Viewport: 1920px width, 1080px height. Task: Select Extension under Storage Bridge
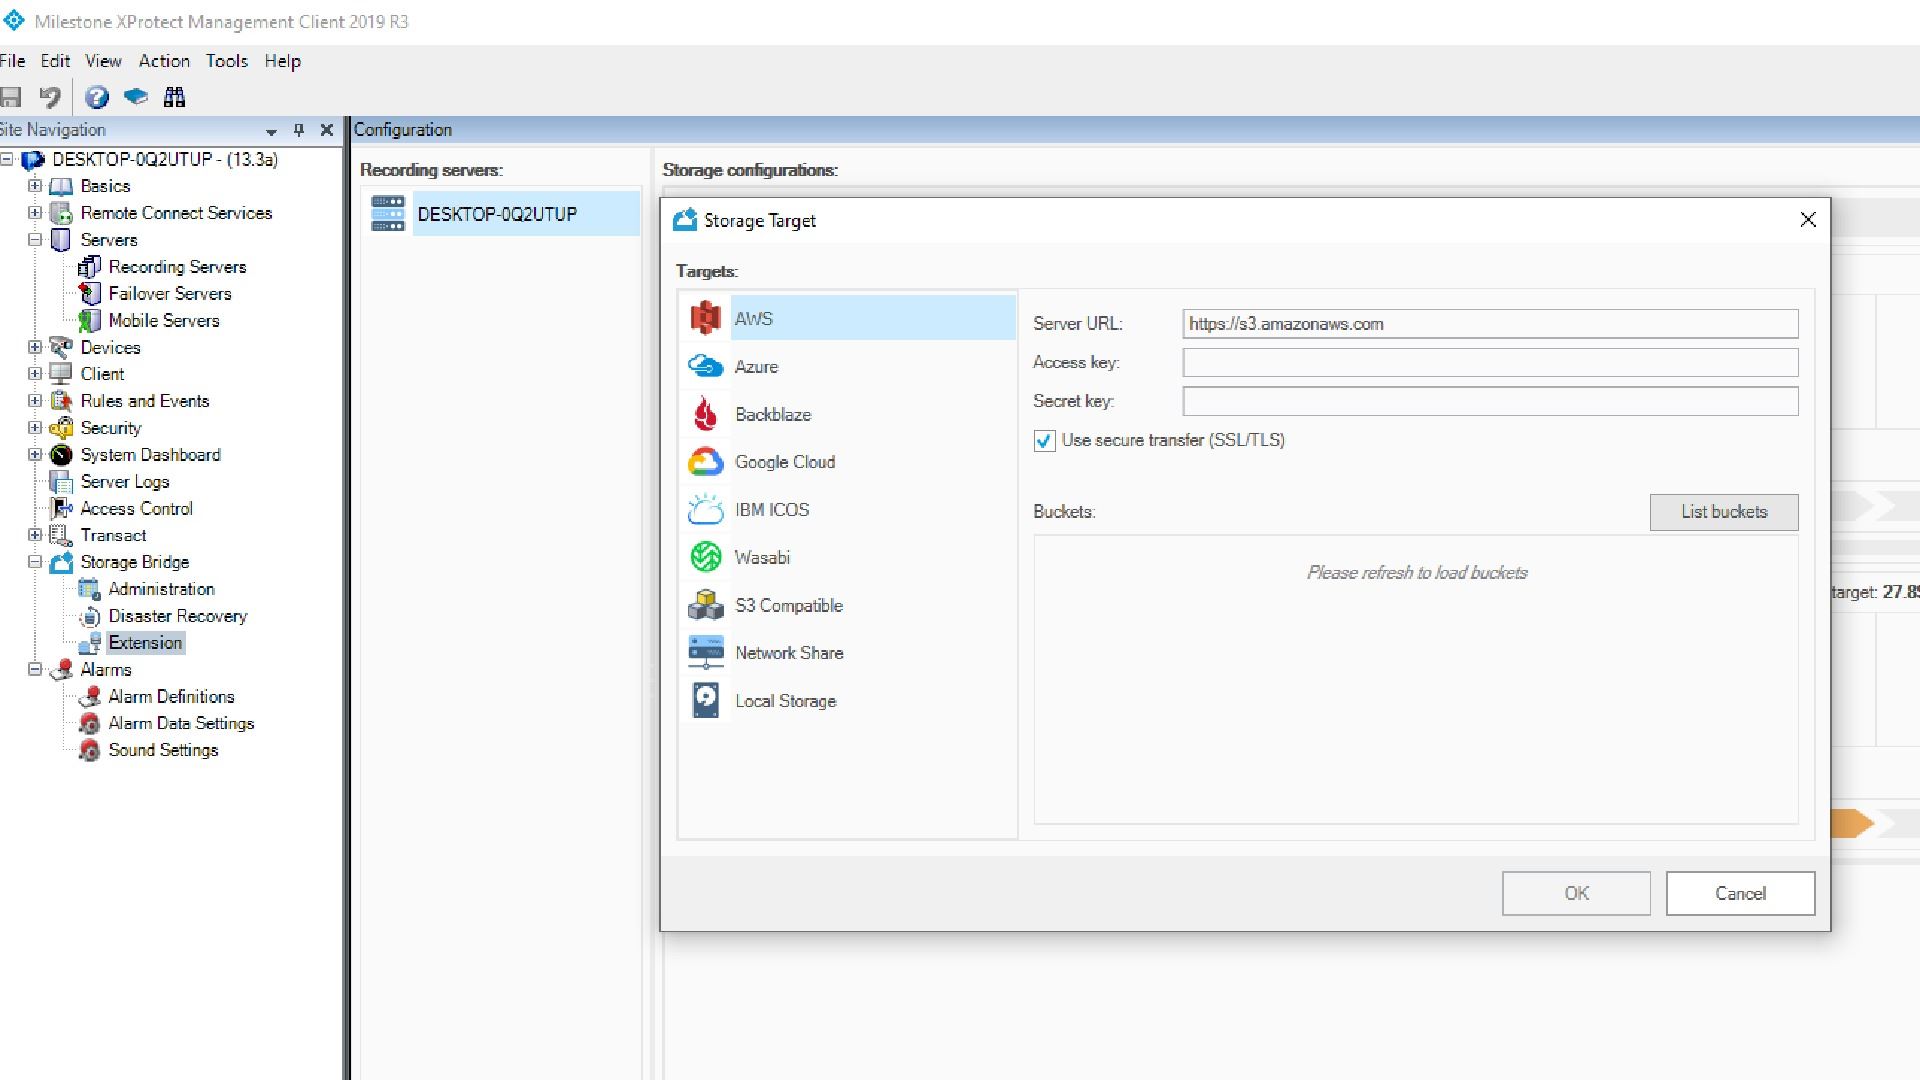(x=145, y=643)
